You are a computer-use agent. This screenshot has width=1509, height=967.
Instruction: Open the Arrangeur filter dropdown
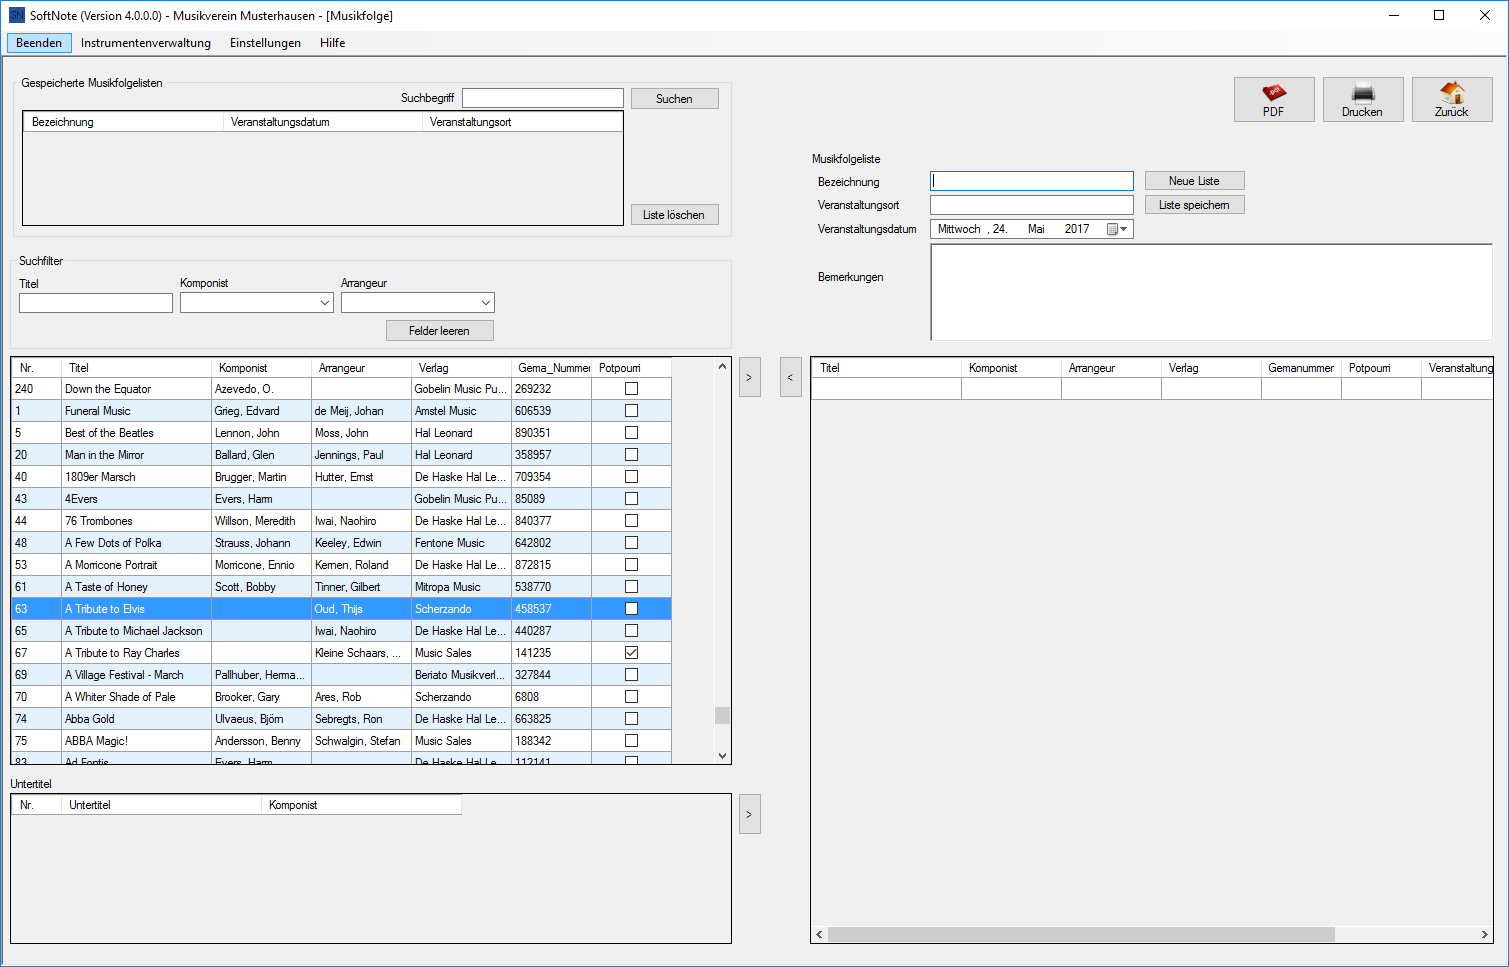coord(485,303)
